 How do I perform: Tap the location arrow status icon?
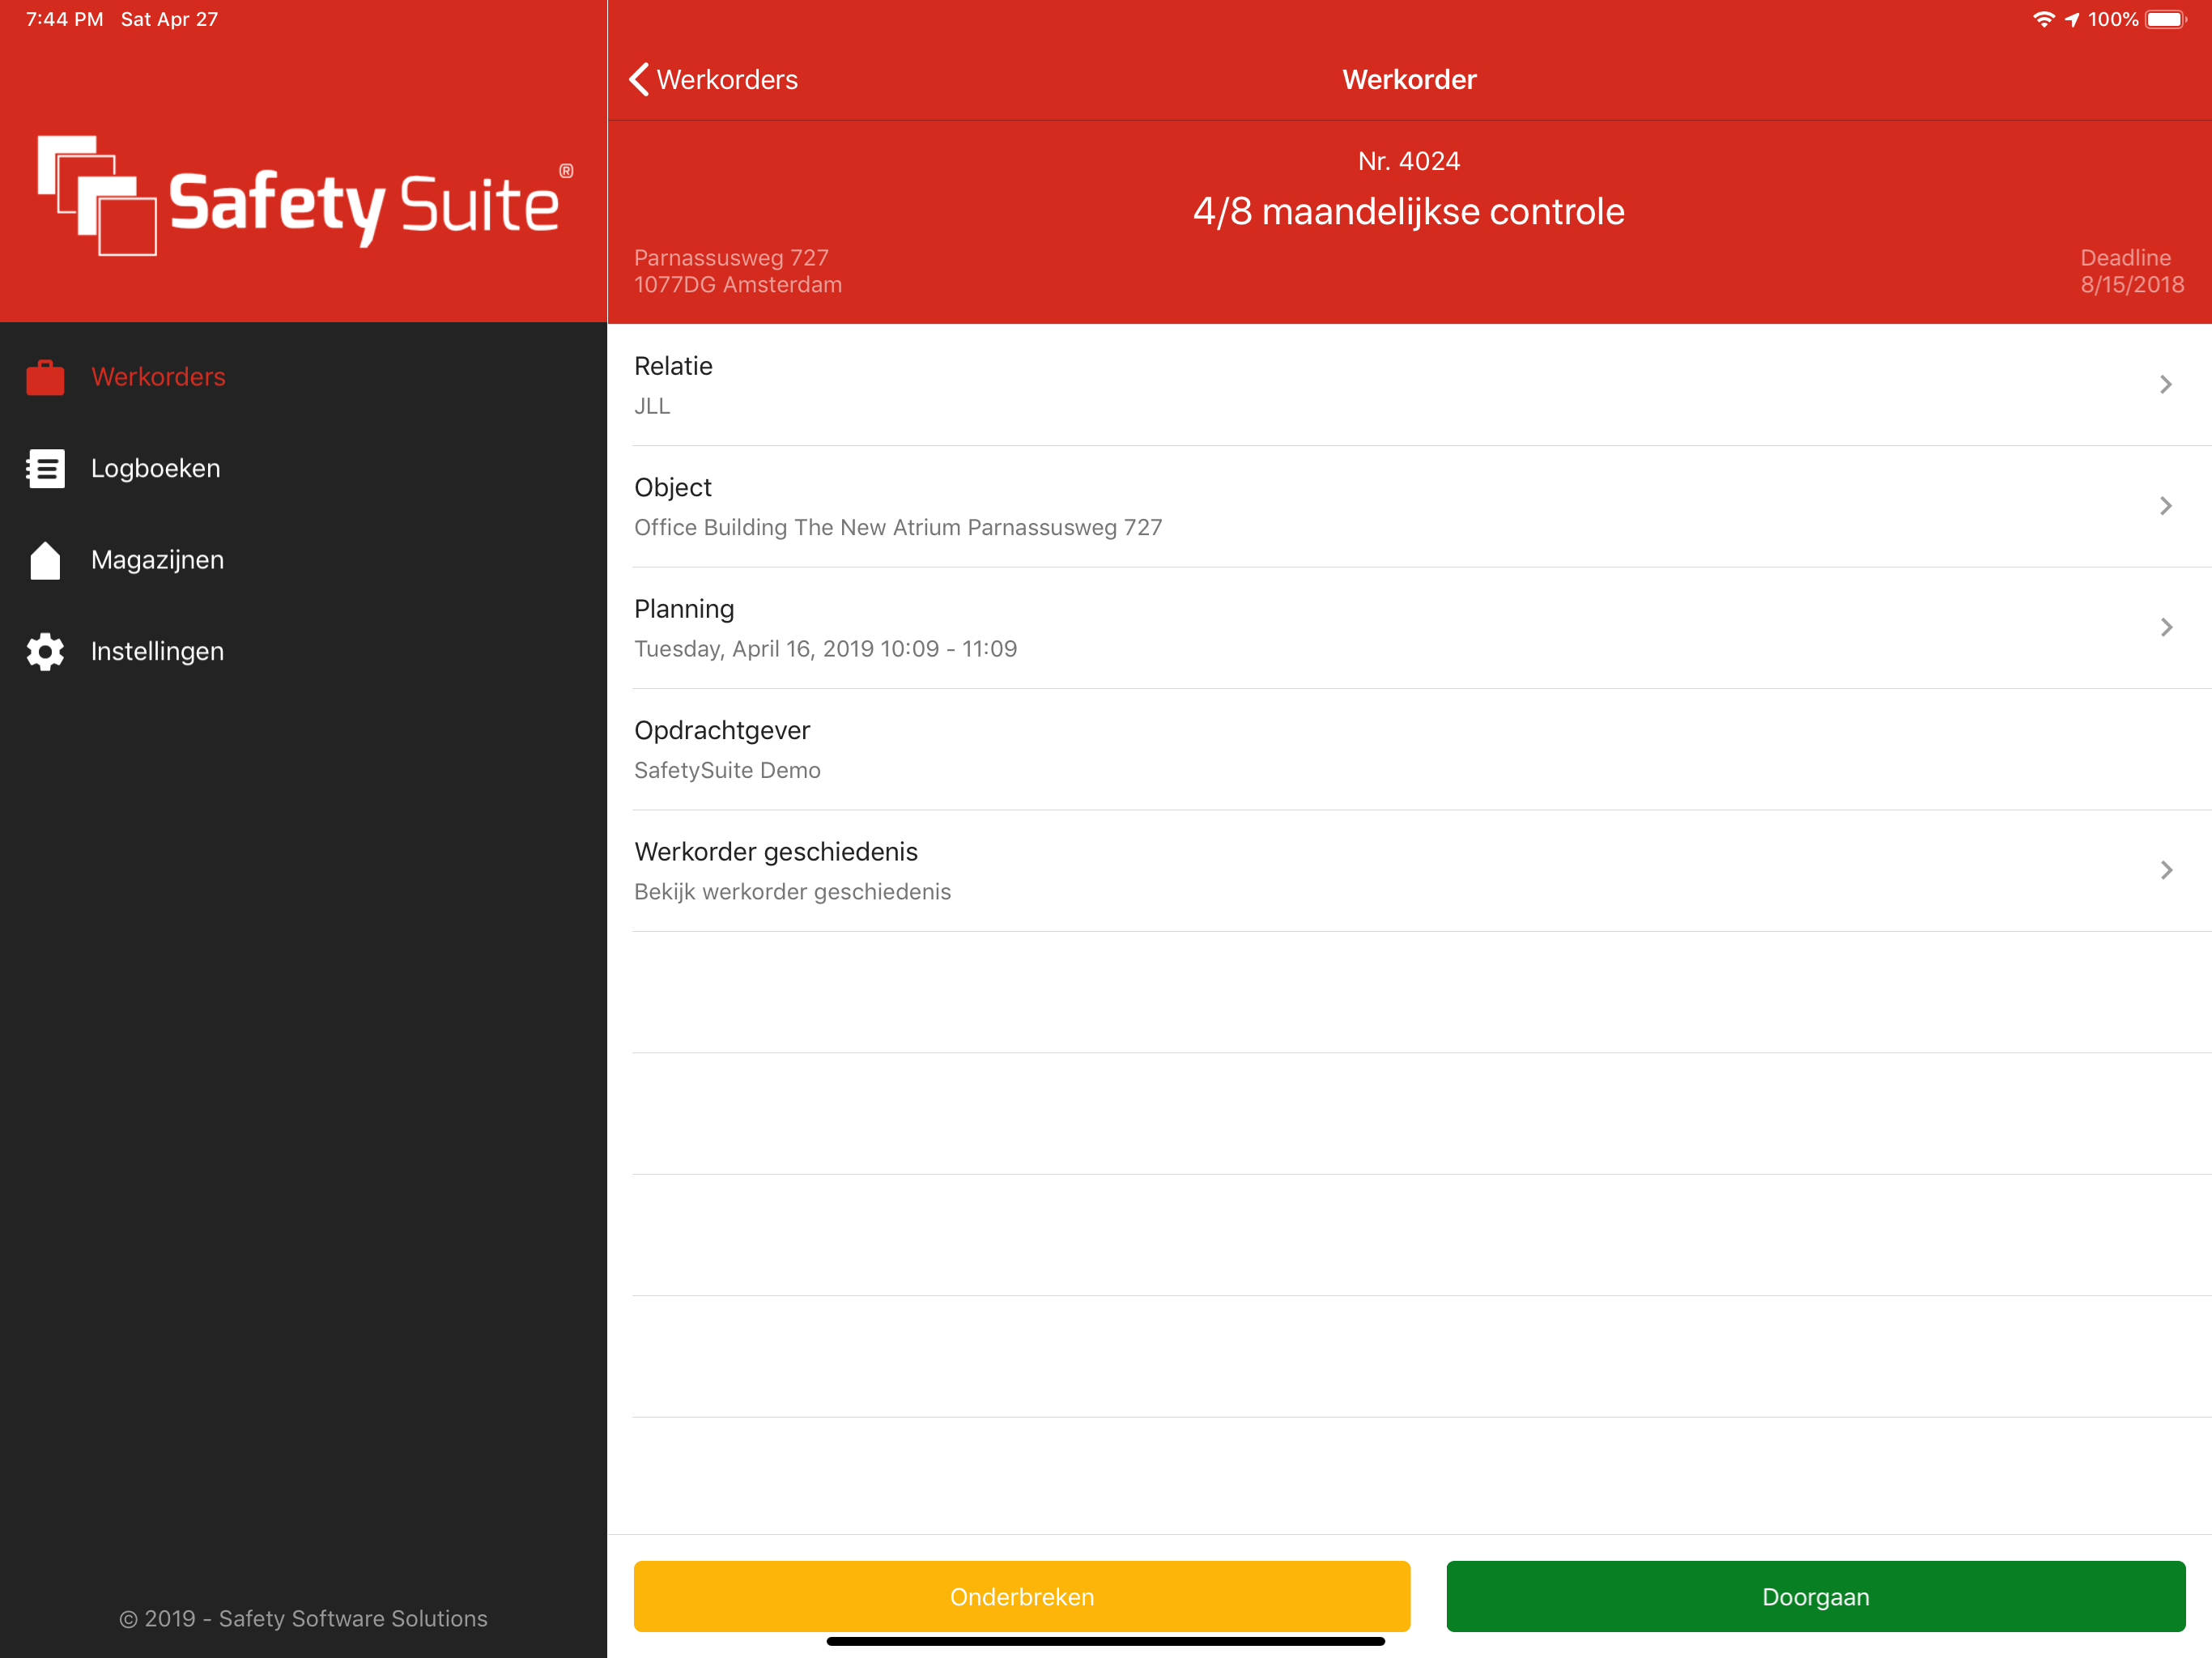click(x=2072, y=19)
